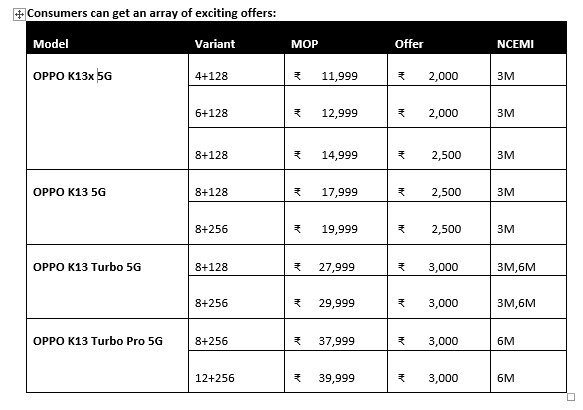Click the 39,999 price cell

click(336, 371)
